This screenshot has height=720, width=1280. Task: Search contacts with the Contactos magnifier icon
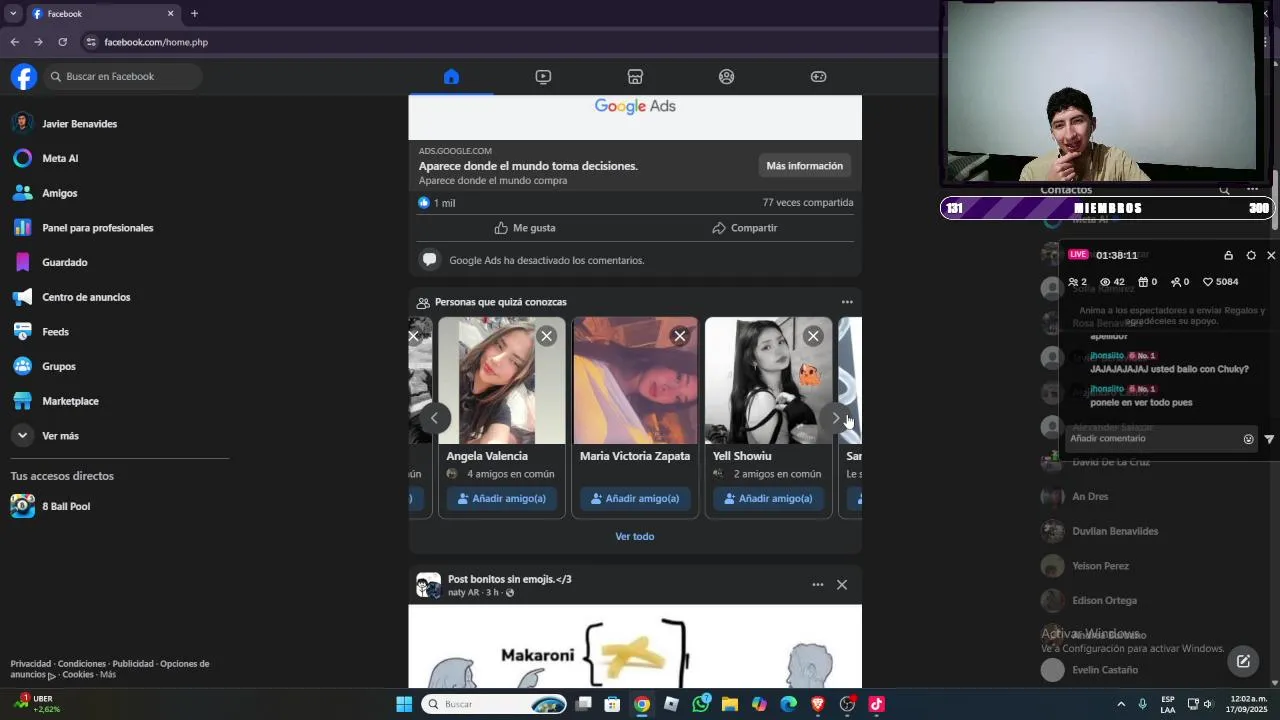coord(1224,190)
